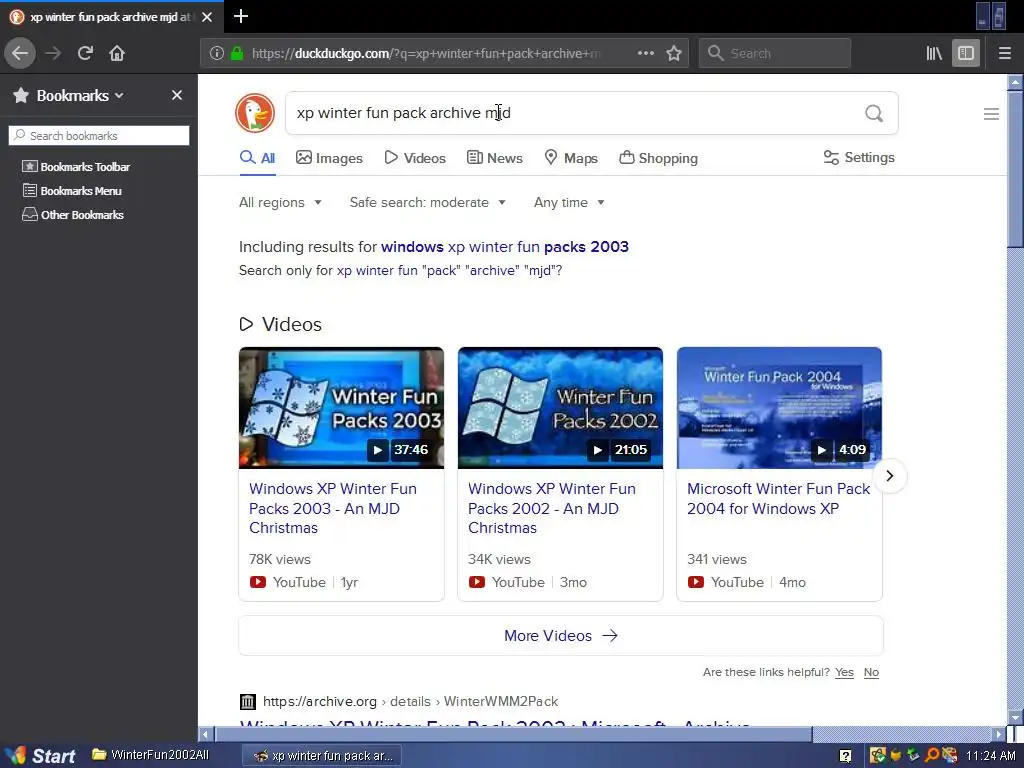Answer No to links helpful
Screen dimensions: 1024x768
coord(871,672)
